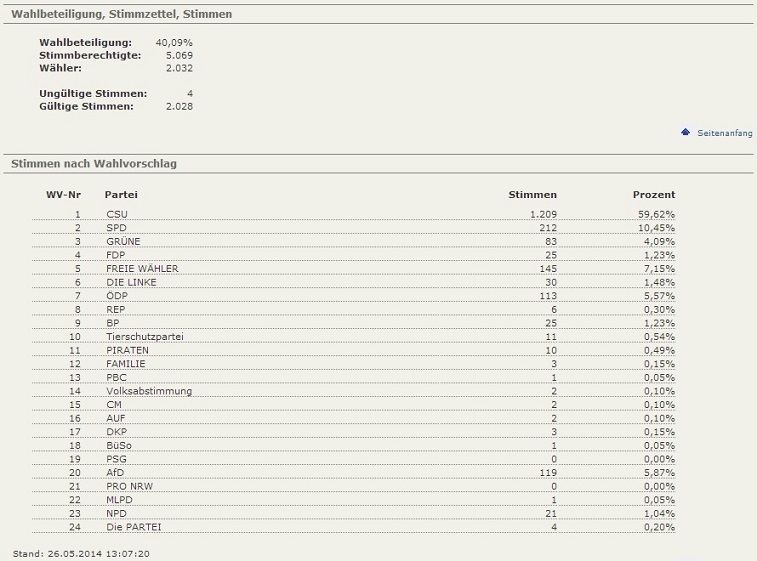The width and height of the screenshot is (757, 561).
Task: Click the NPD party label
Action: (x=116, y=513)
